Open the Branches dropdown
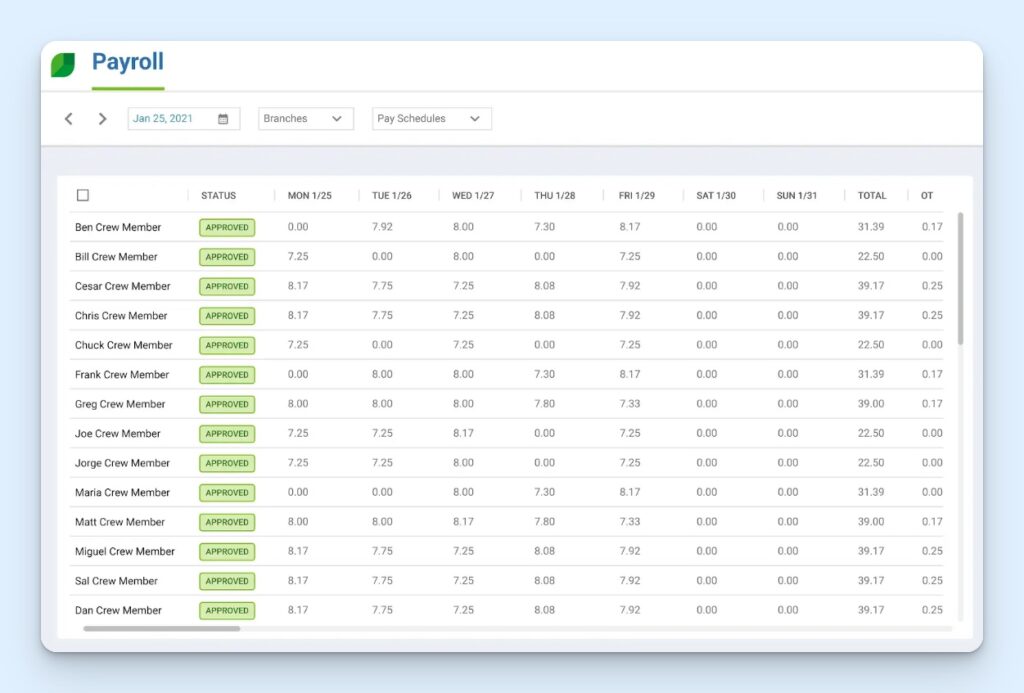Screen dimensions: 1024x693 pos(306,119)
